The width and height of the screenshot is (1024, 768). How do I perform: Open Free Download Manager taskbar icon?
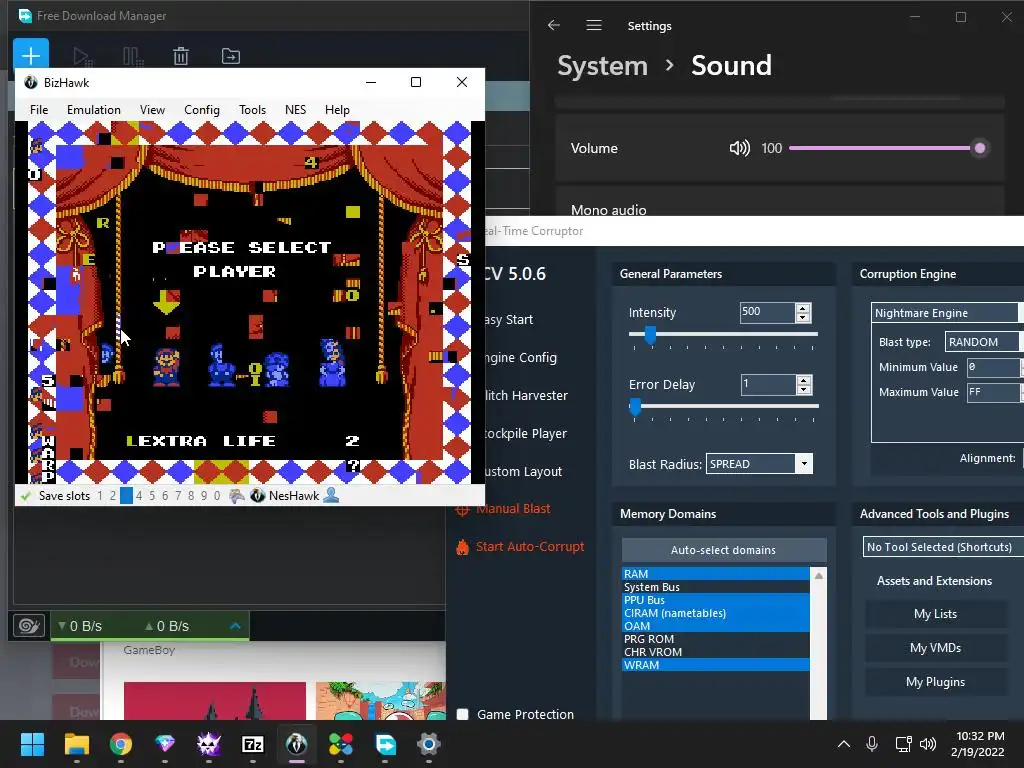[385, 744]
